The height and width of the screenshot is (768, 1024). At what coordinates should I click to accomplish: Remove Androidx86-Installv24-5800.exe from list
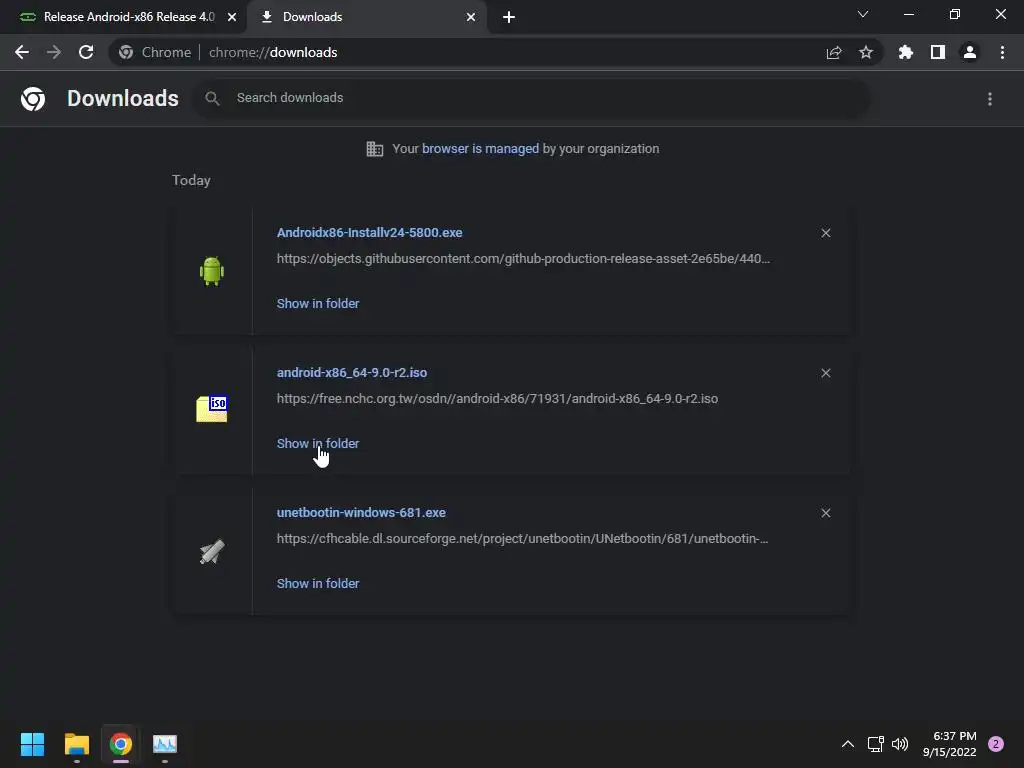point(826,233)
